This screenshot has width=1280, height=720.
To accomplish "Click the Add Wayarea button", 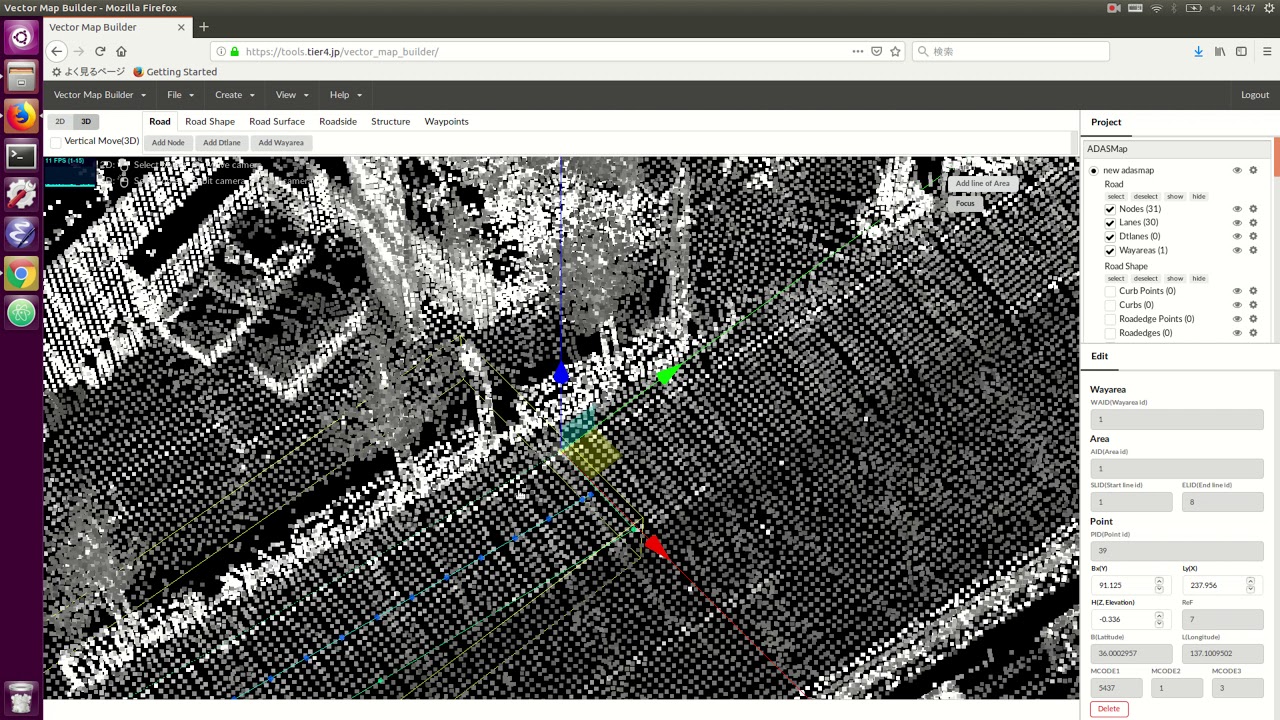I will pos(281,143).
